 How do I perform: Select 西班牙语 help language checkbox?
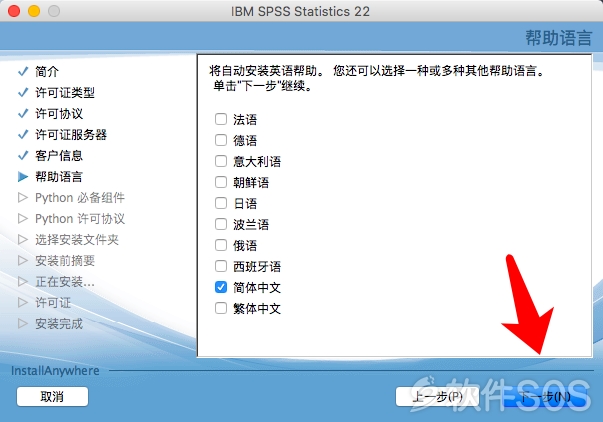[x=221, y=266]
